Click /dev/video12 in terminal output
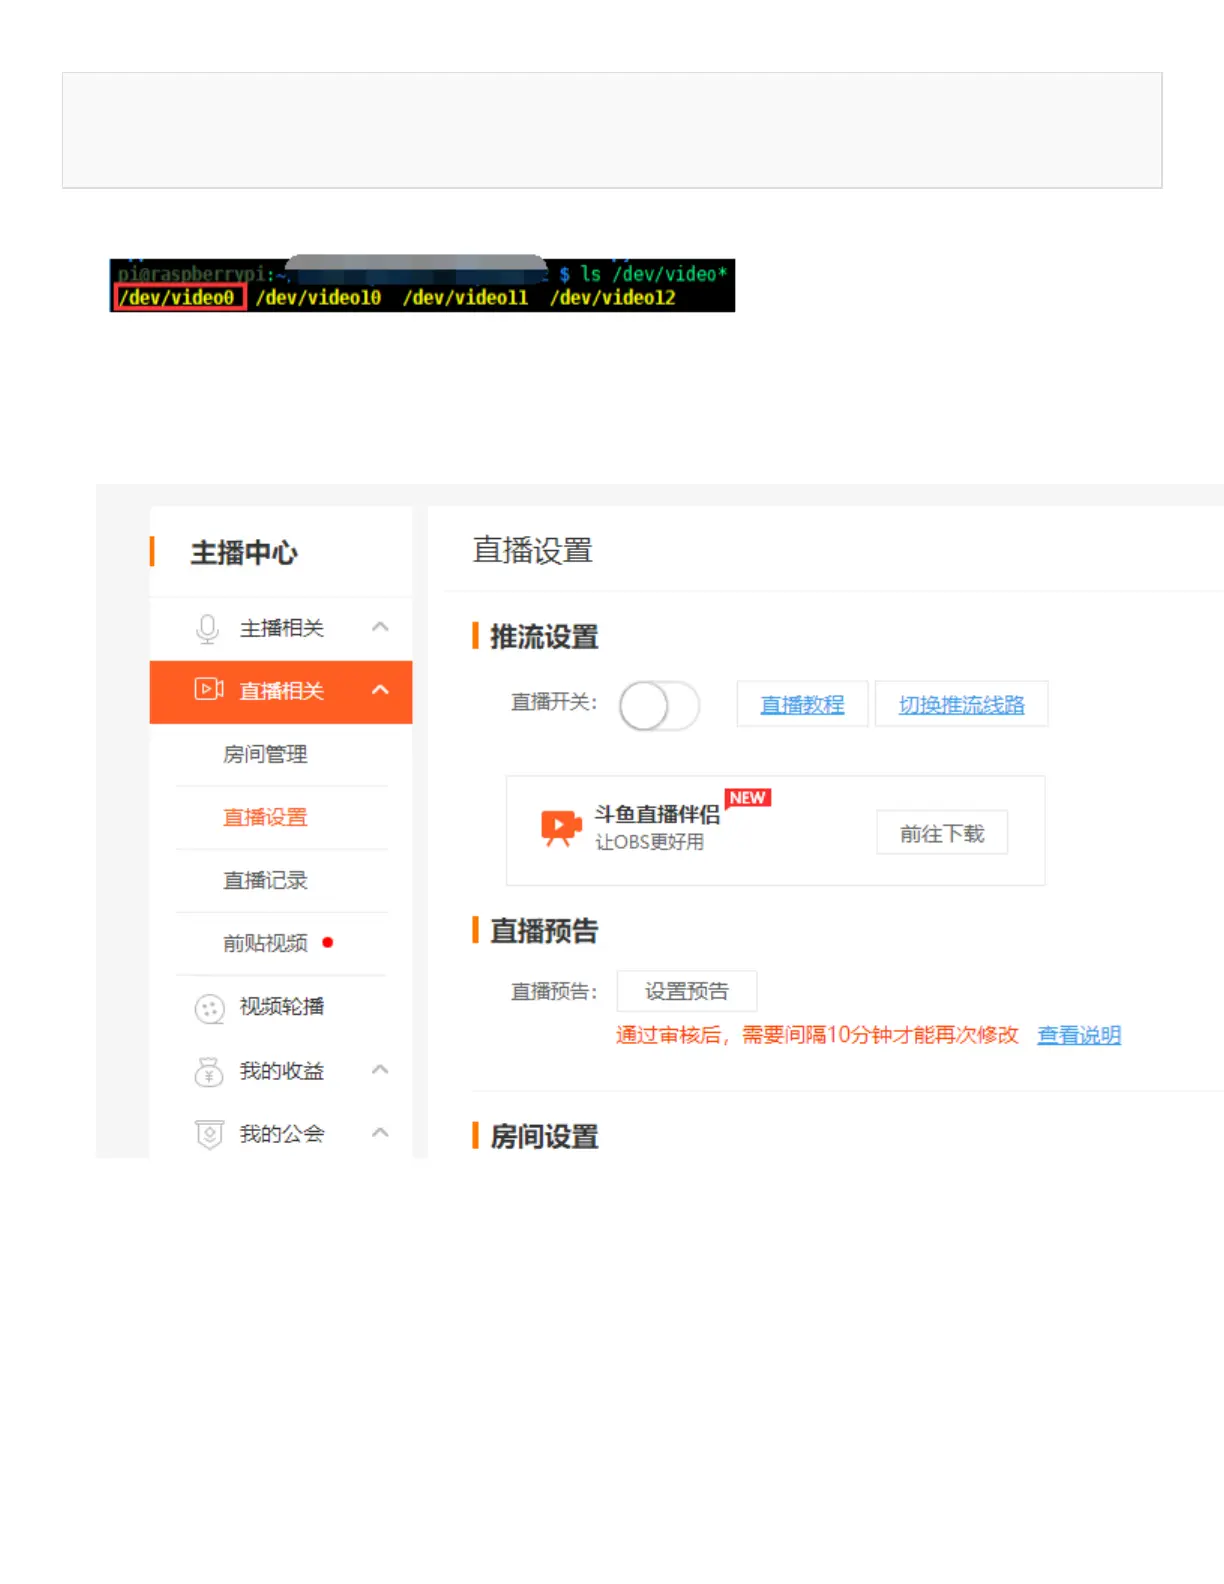The height and width of the screenshot is (1584, 1224). coord(612,297)
